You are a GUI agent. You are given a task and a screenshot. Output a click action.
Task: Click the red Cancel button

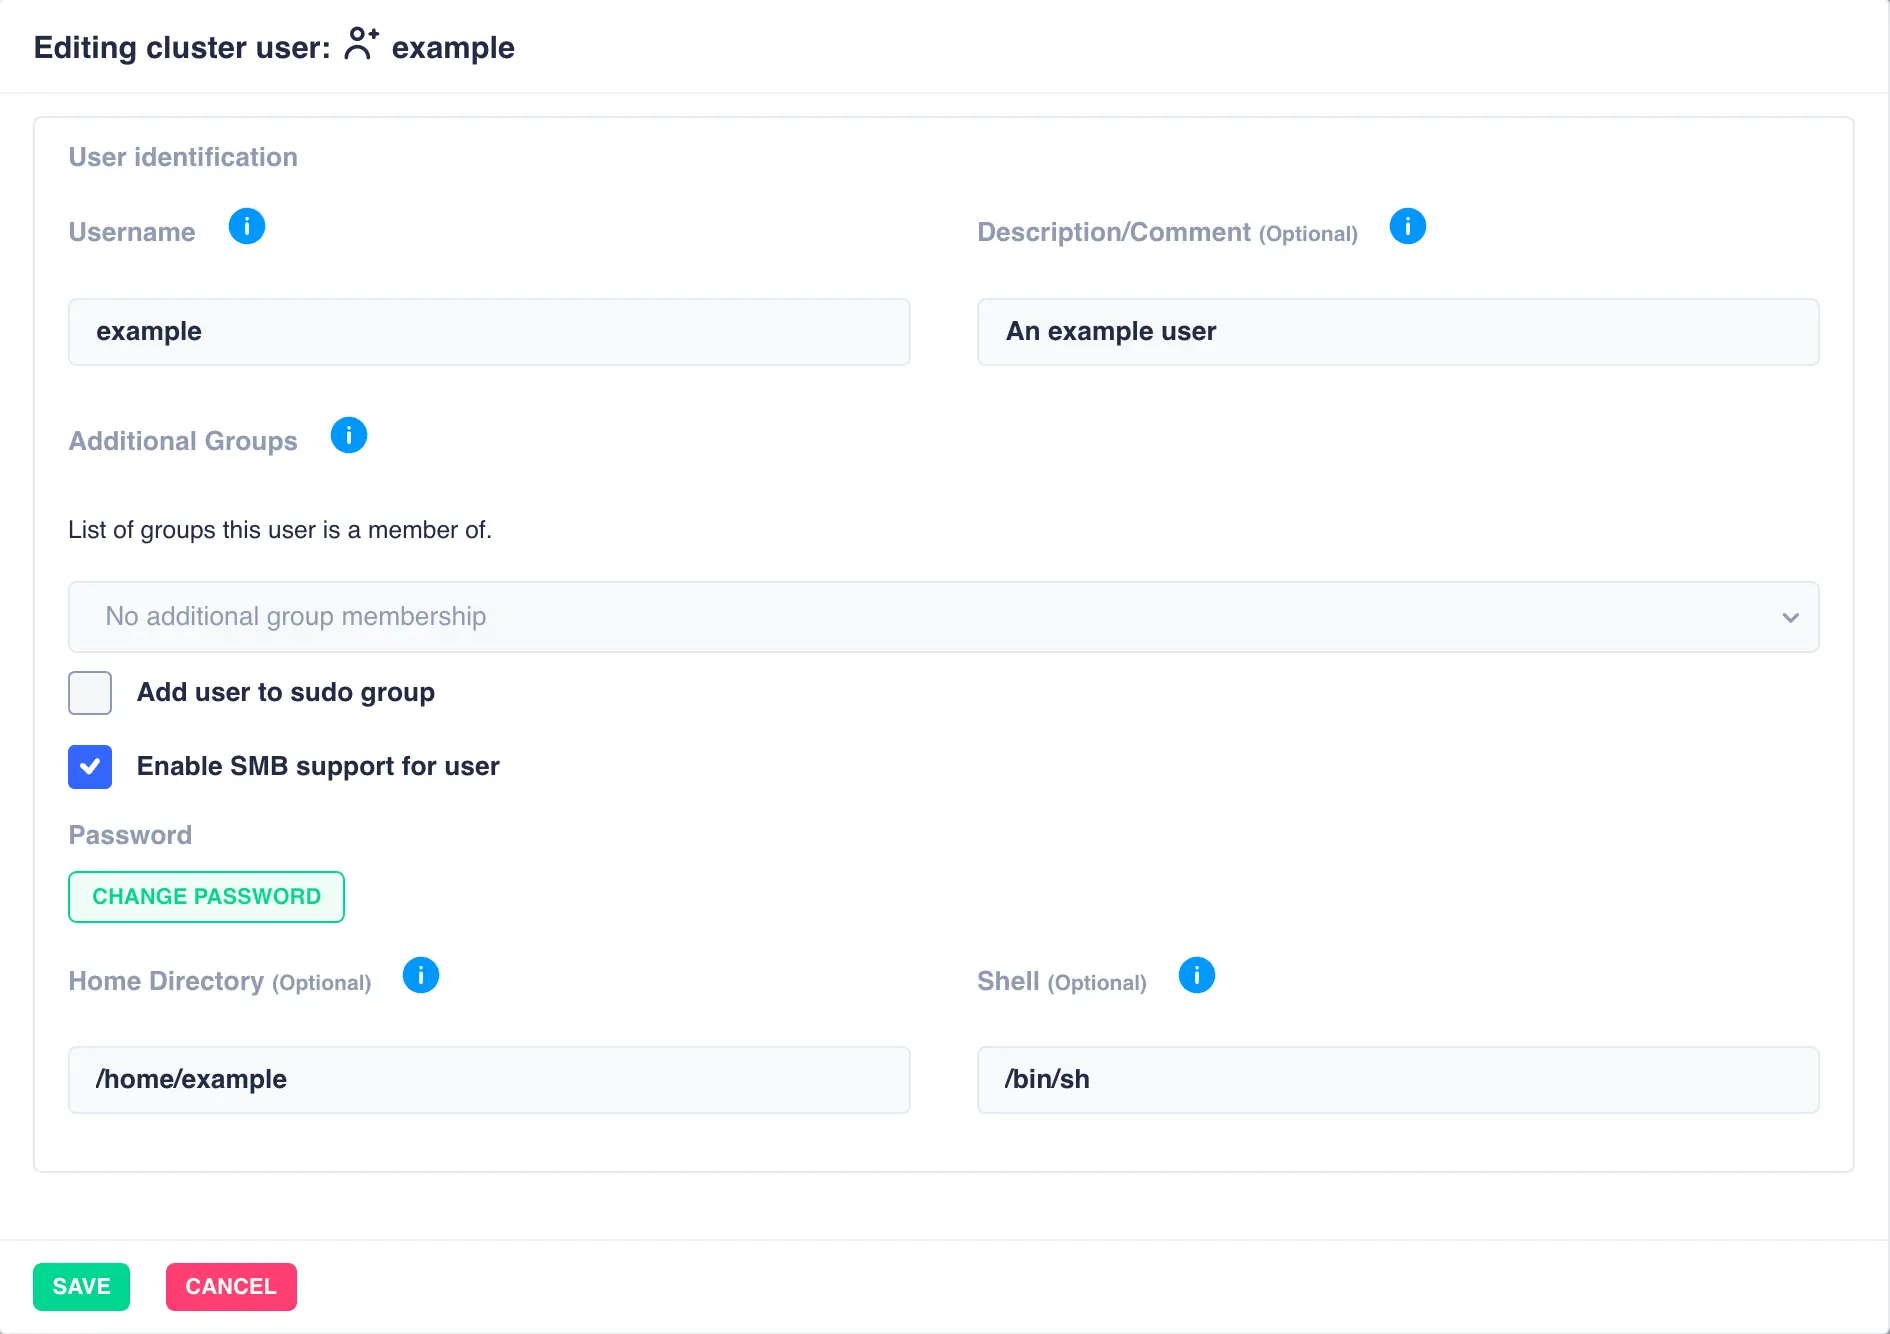(231, 1287)
